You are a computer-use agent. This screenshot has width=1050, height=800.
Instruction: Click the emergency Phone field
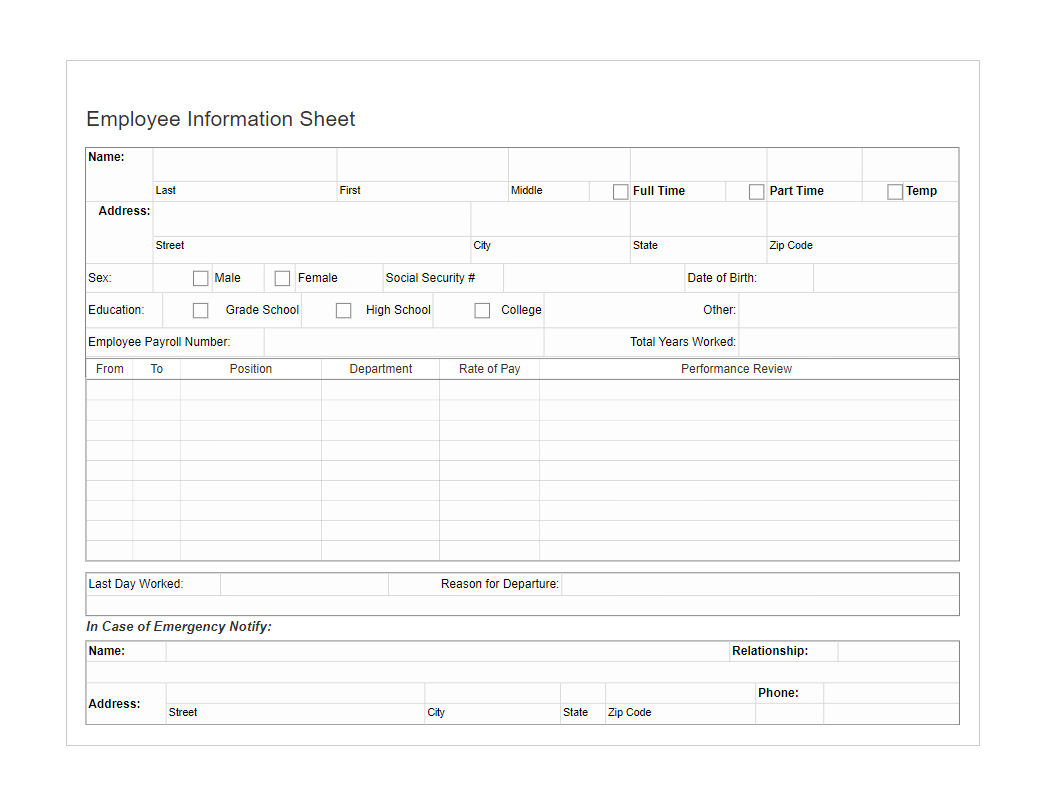(x=891, y=694)
